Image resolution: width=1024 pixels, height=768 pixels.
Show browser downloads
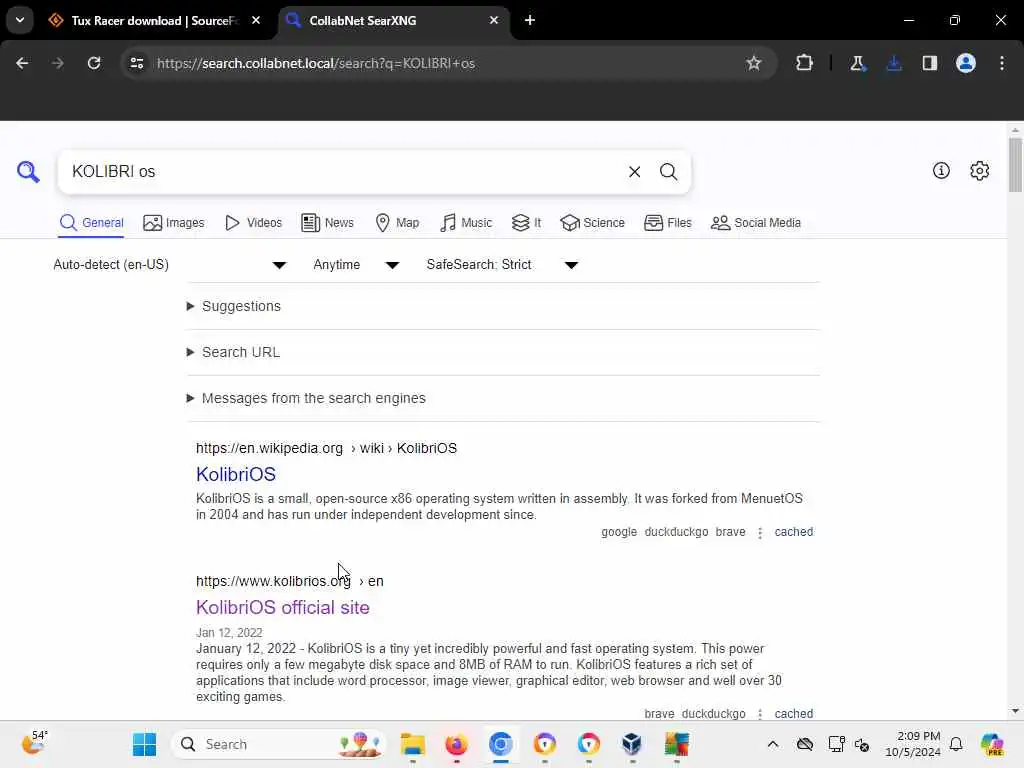click(893, 63)
